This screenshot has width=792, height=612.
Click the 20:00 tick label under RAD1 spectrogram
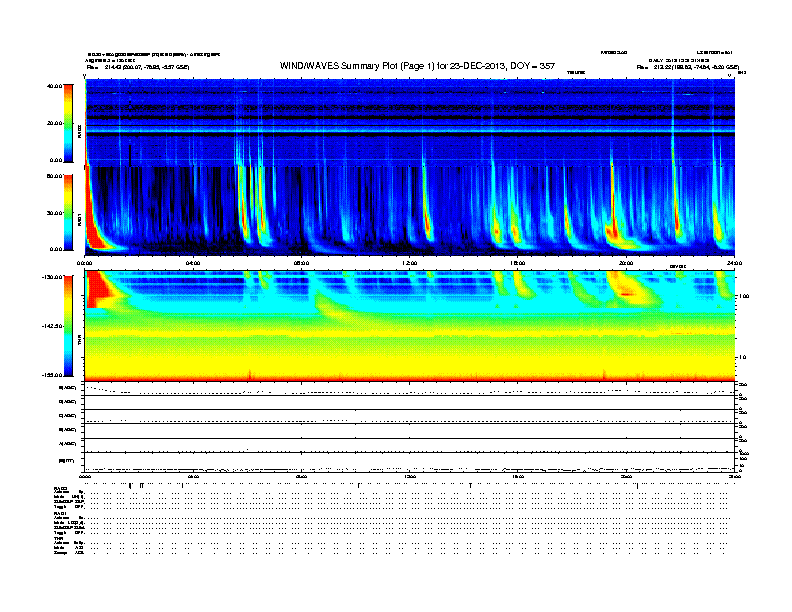626,263
